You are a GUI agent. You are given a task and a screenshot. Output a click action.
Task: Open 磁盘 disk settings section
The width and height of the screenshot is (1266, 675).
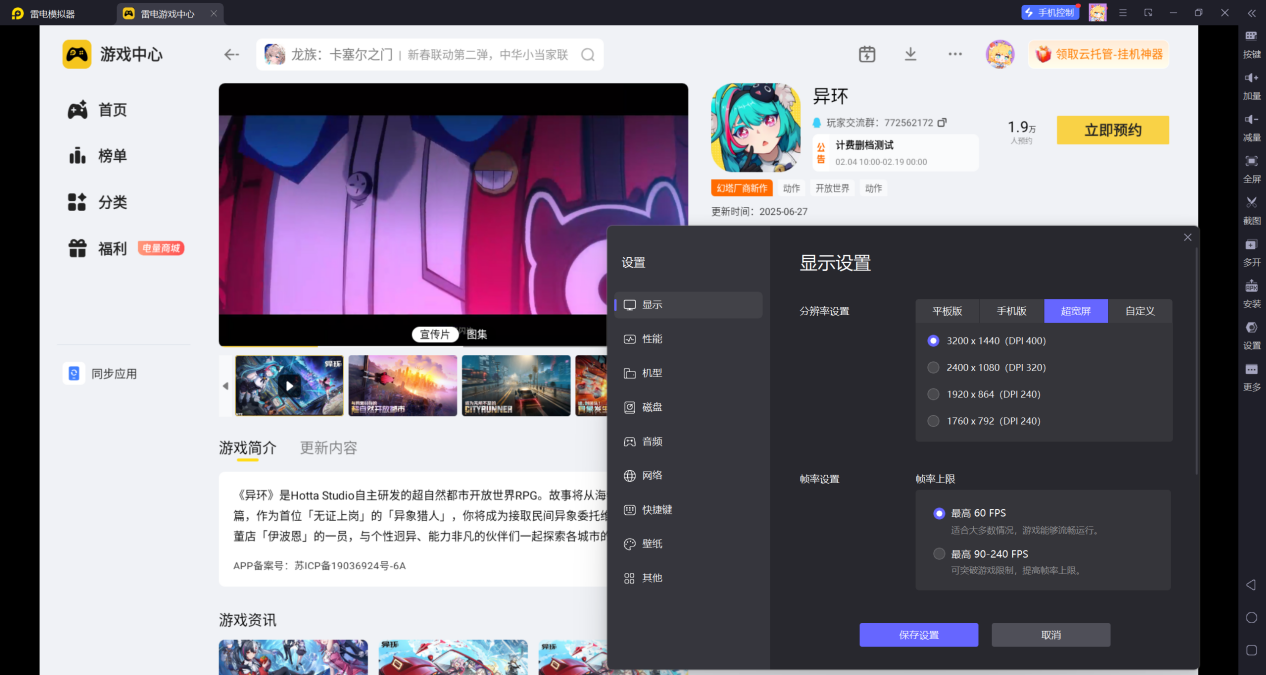pos(689,407)
